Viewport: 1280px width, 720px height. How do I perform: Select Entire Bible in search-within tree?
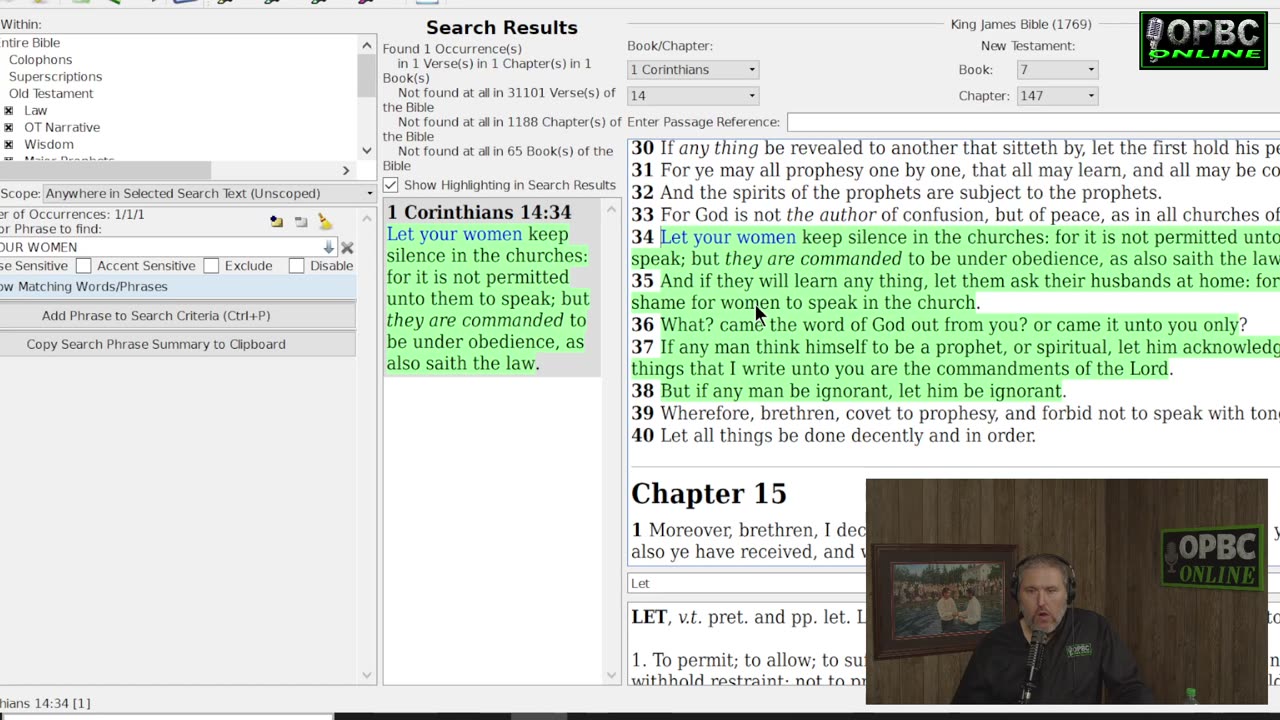[x=30, y=43]
